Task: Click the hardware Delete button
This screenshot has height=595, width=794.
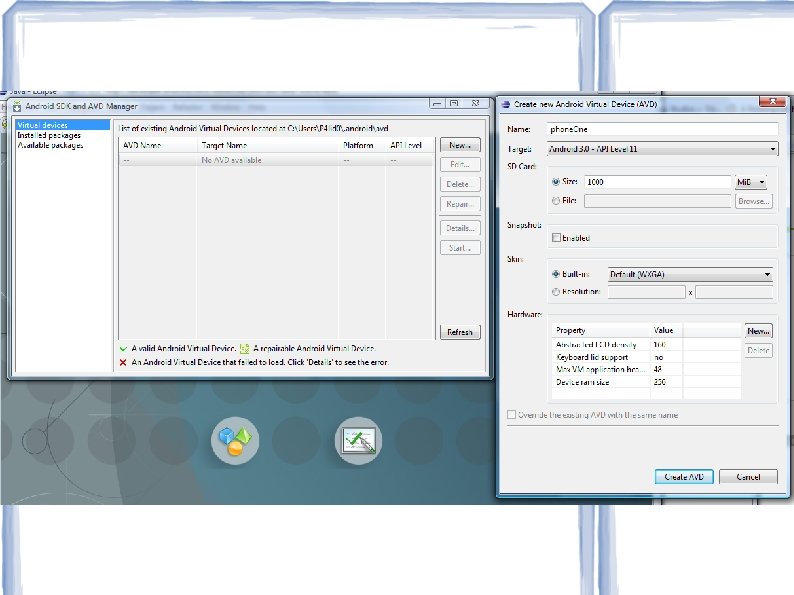Action: pyautogui.click(x=759, y=350)
